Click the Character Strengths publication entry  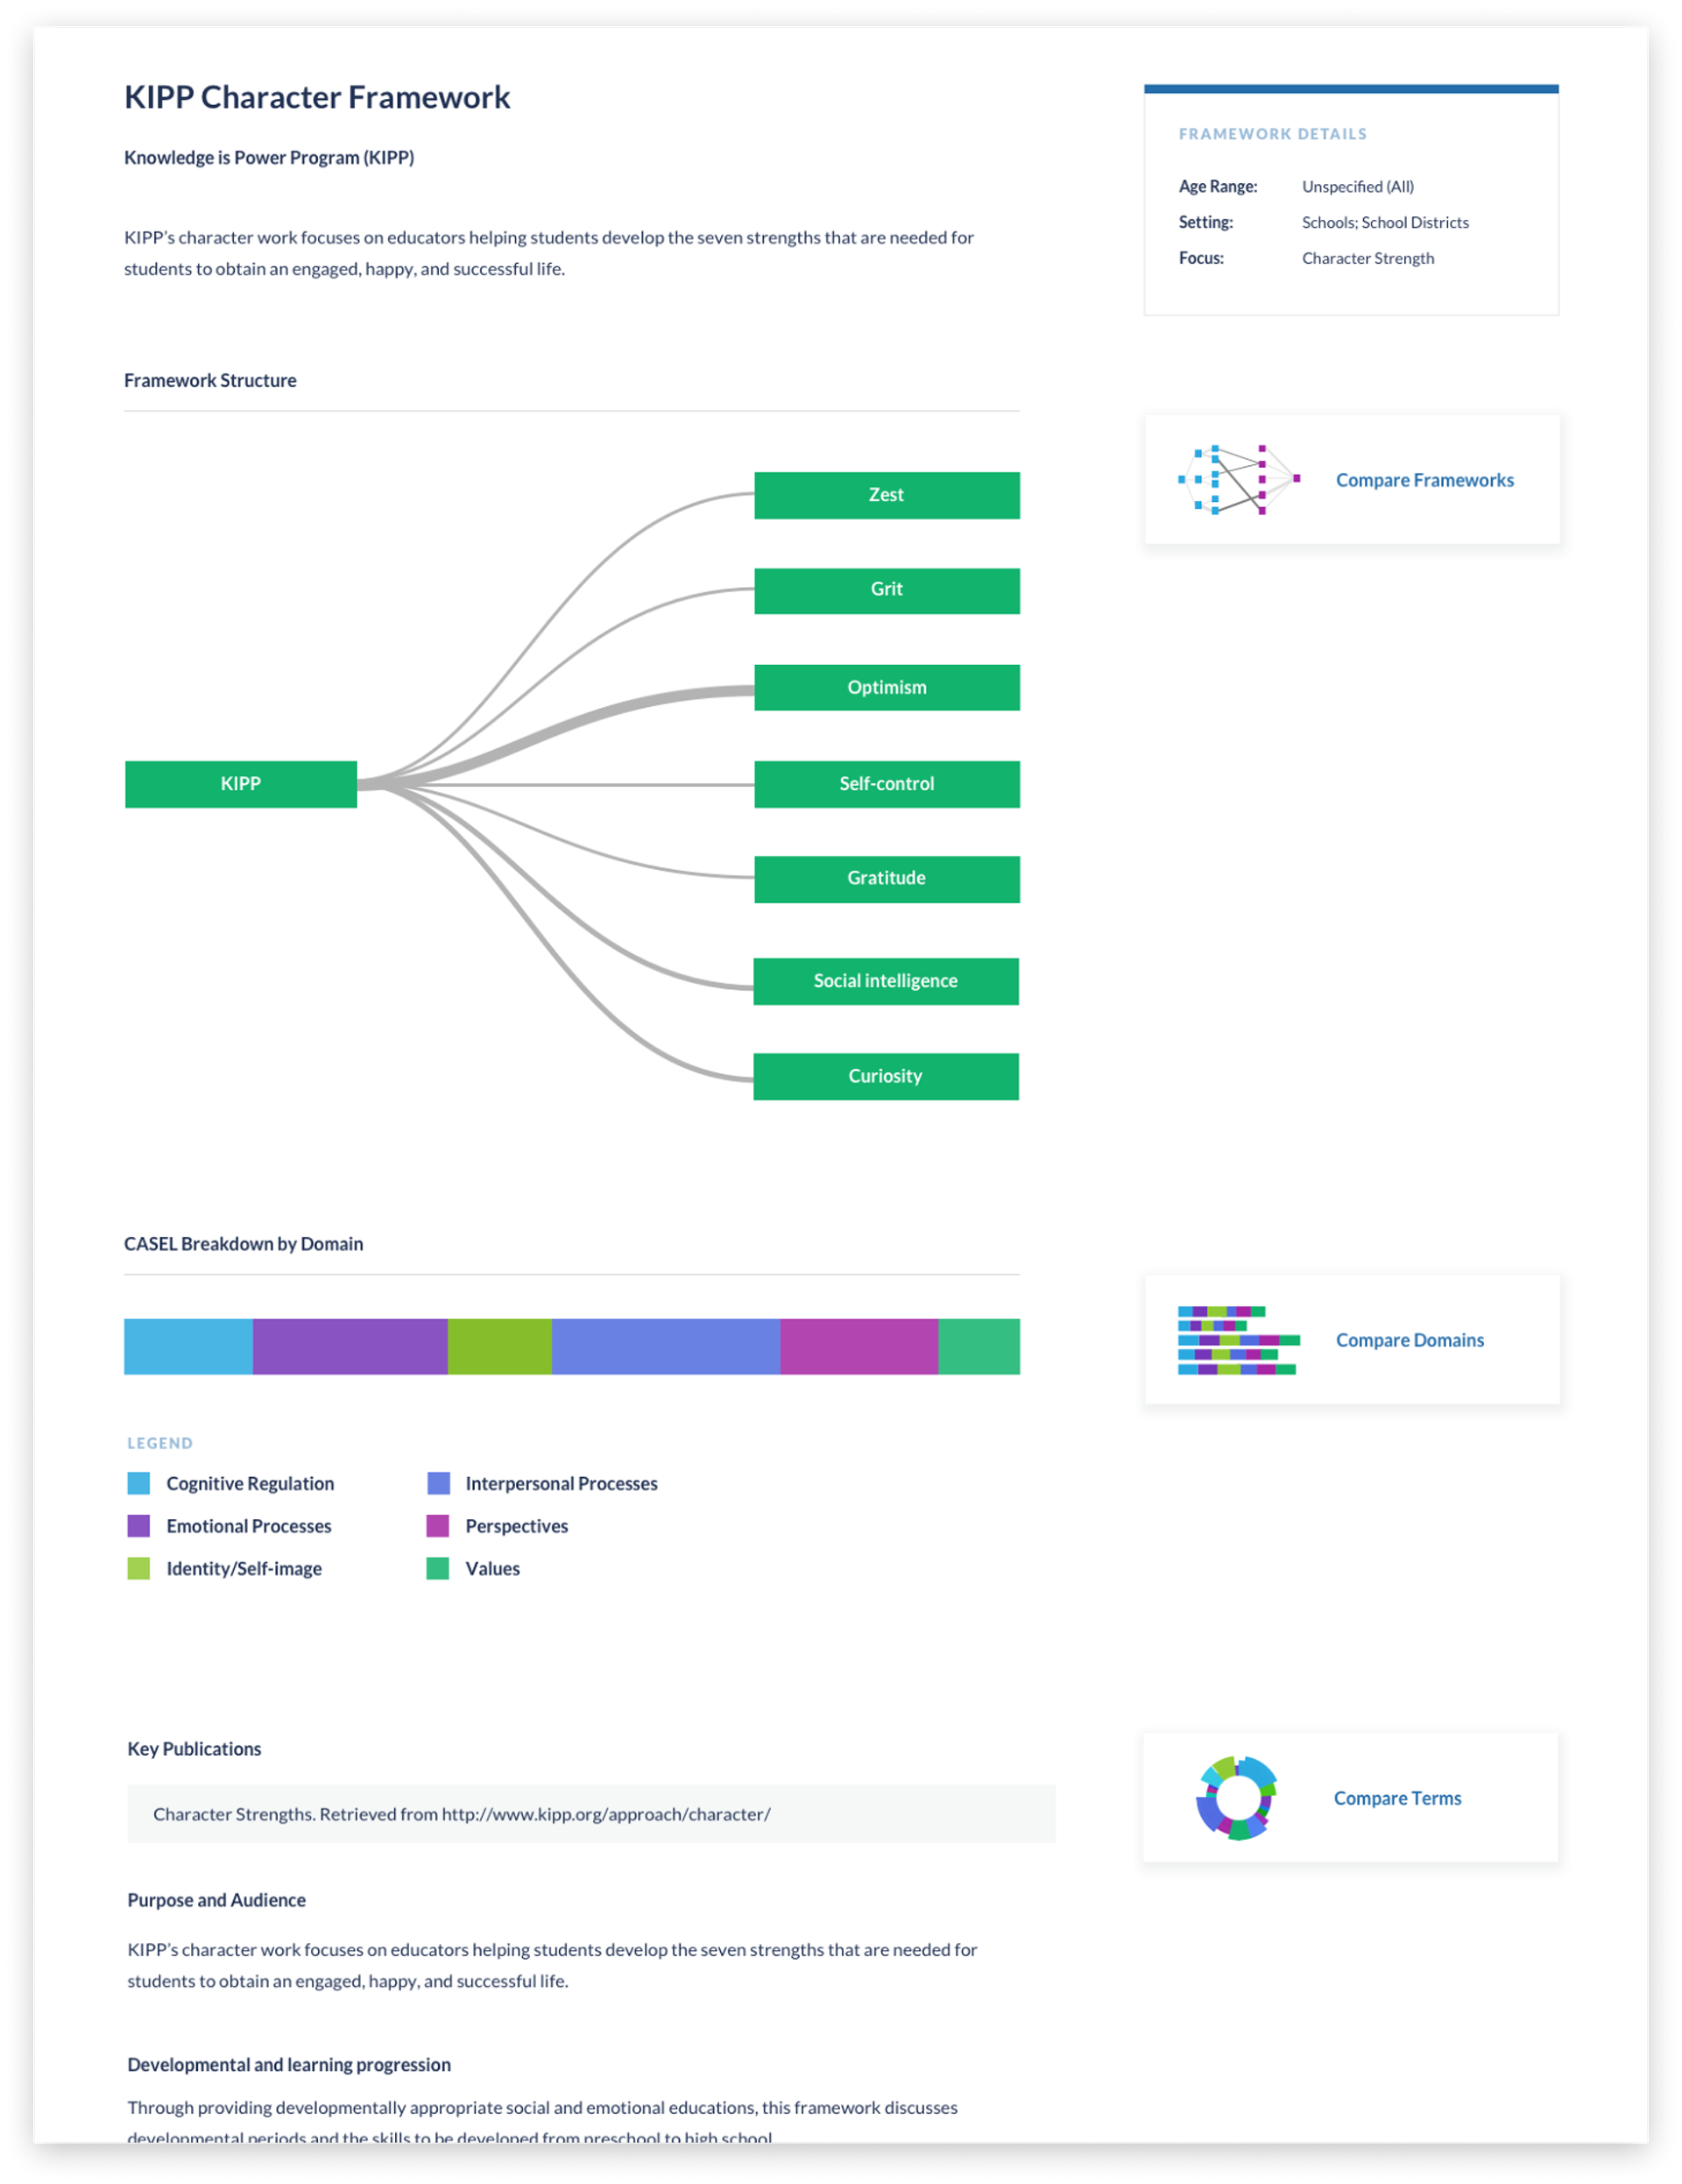(591, 1814)
